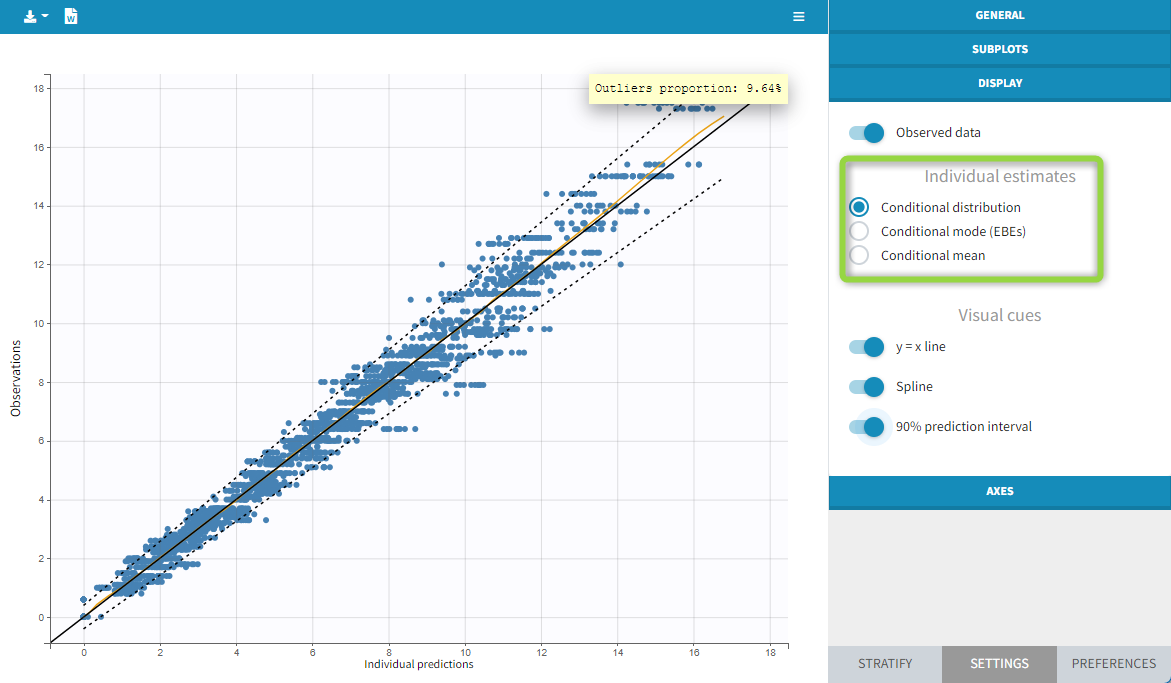Click the Outliers proportion tooltip box

[x=687, y=89]
